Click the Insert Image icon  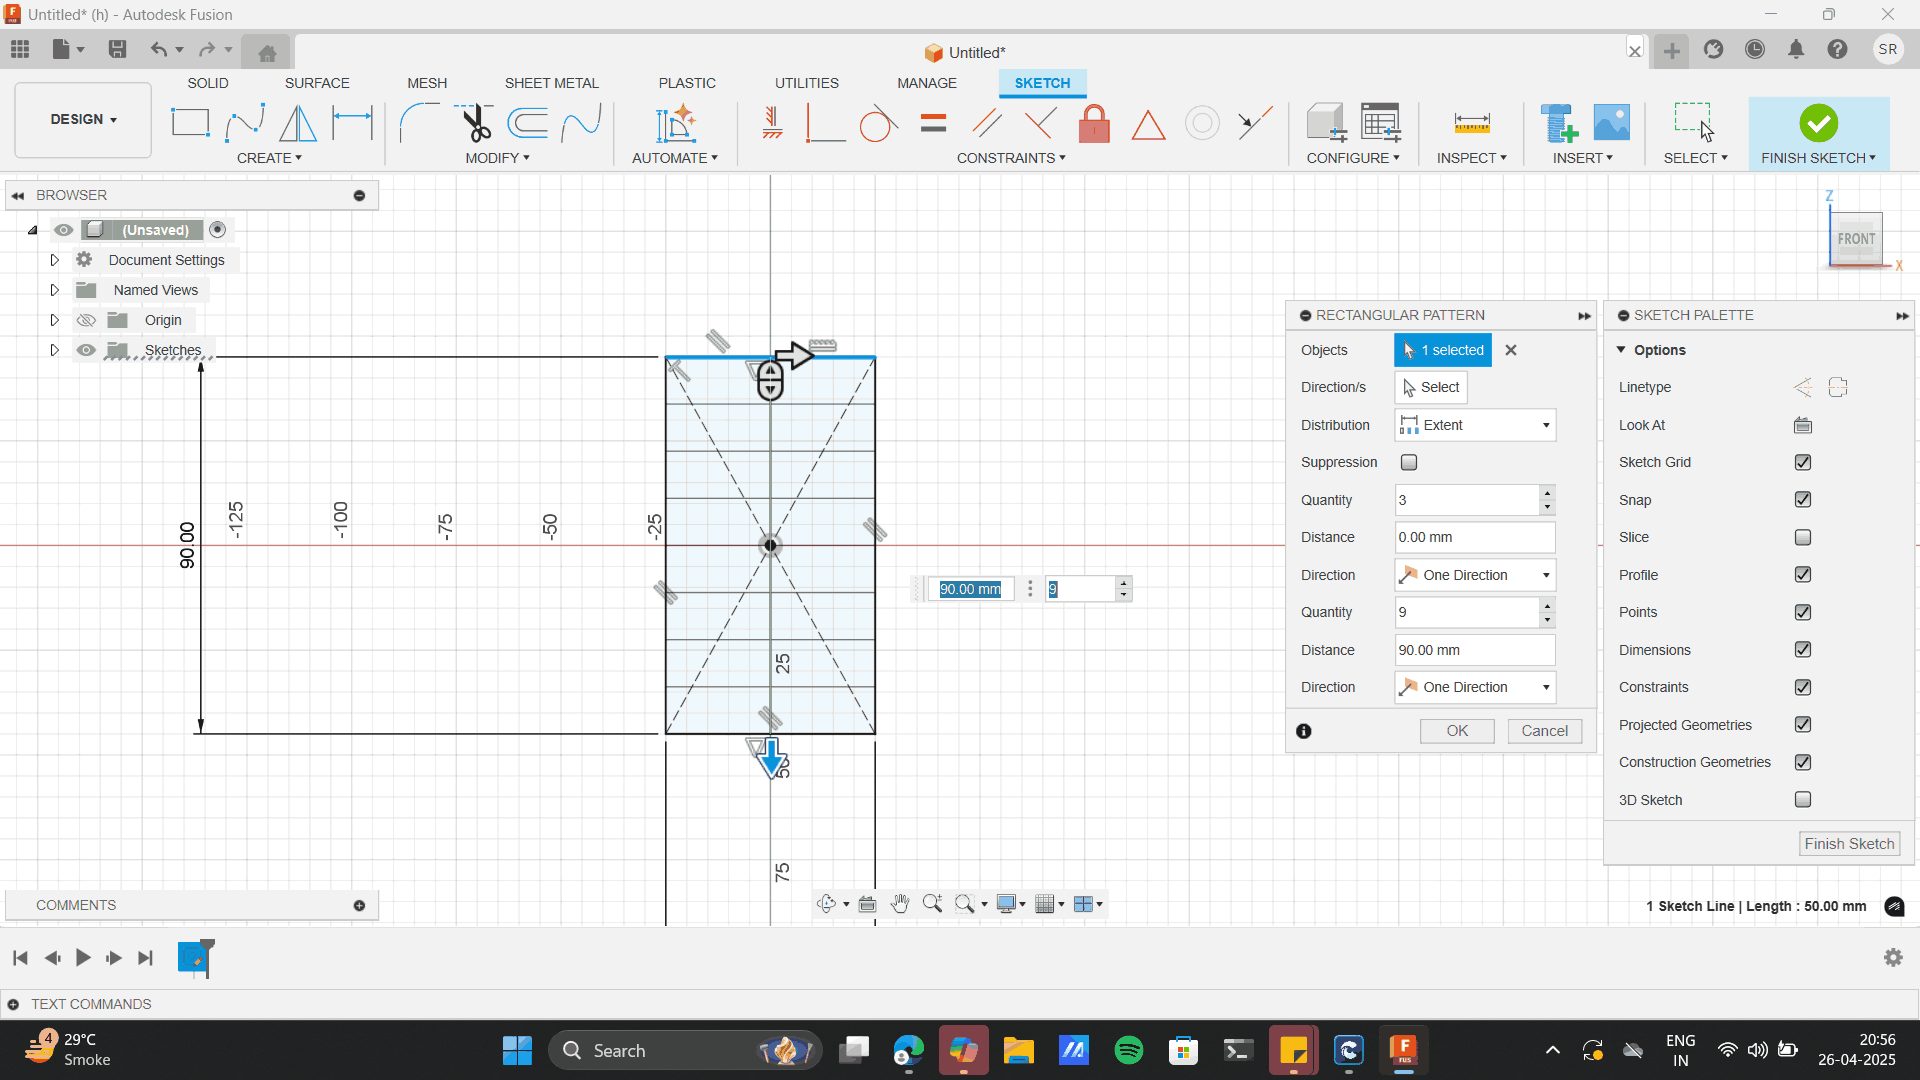[1611, 123]
